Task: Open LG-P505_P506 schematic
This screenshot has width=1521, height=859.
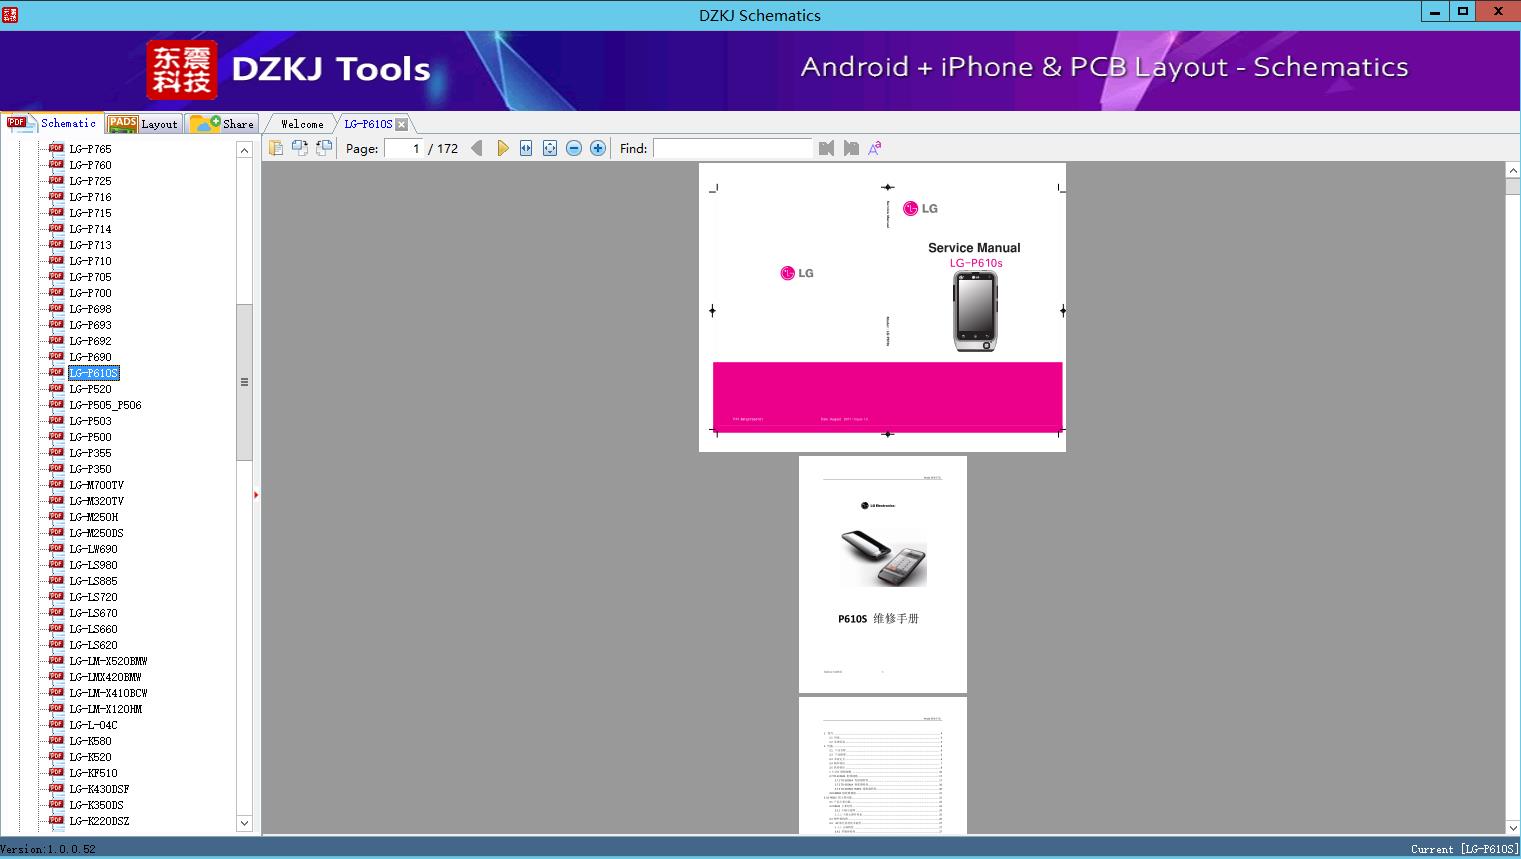Action: [105, 405]
